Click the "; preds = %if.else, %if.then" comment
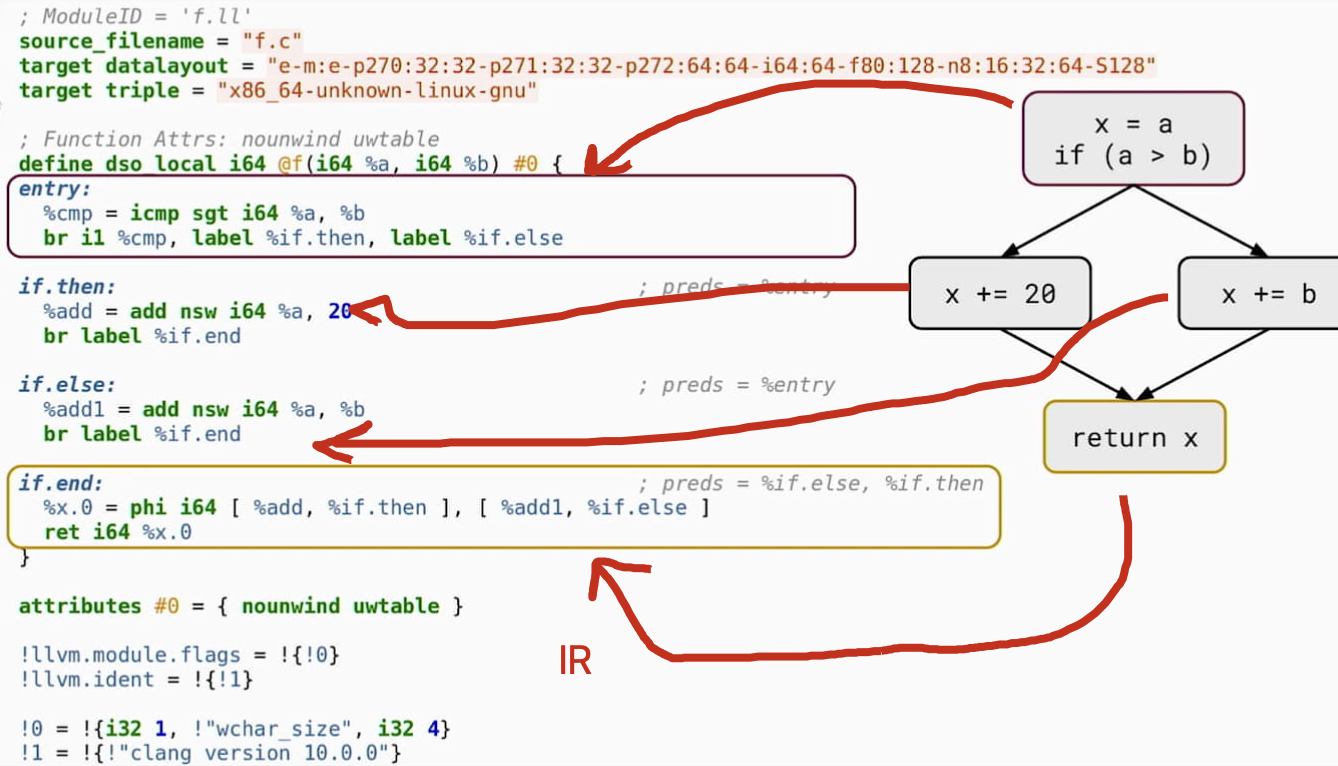The width and height of the screenshot is (1338, 766). (x=811, y=483)
